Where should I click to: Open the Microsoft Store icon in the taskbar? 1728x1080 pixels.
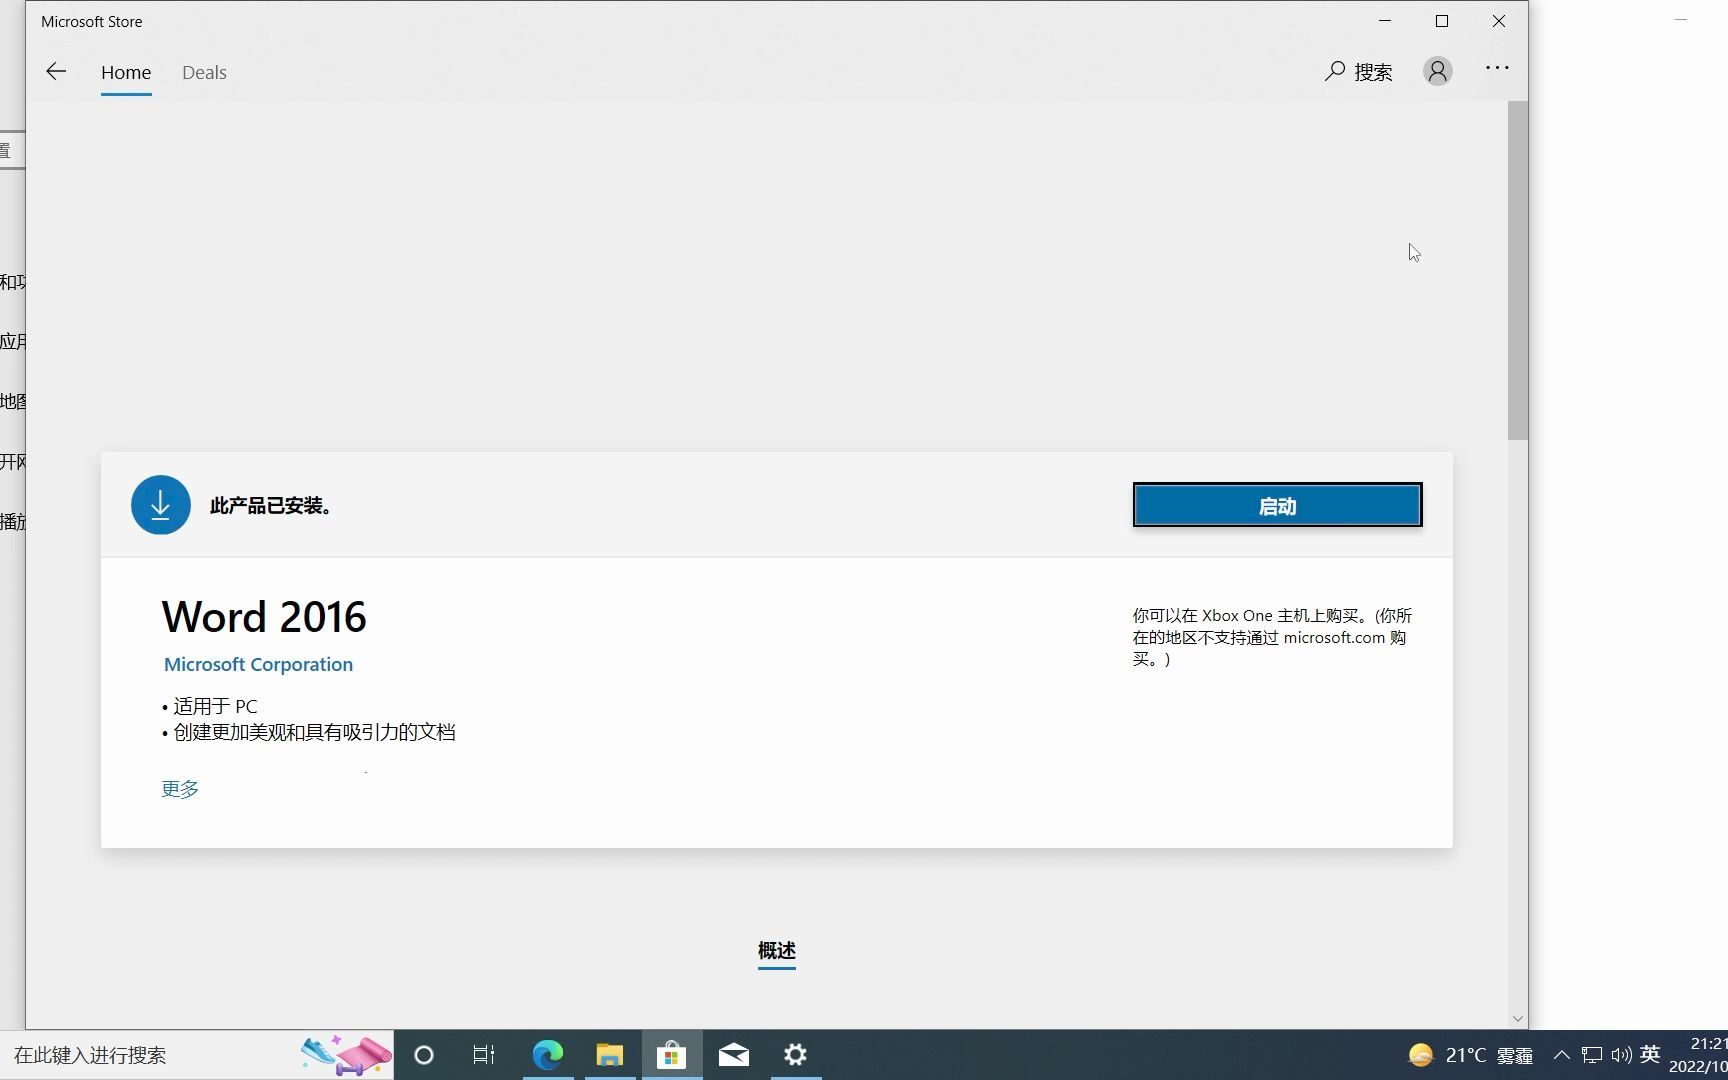(x=671, y=1054)
